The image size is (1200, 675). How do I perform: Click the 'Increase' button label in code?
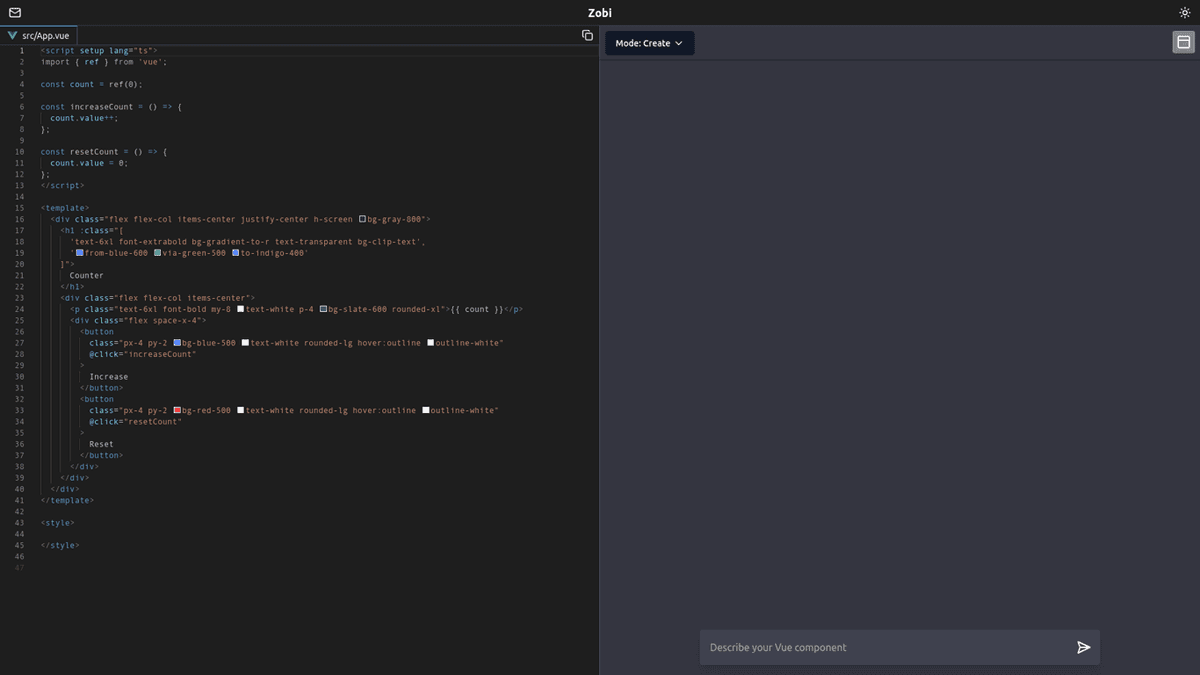[108, 377]
